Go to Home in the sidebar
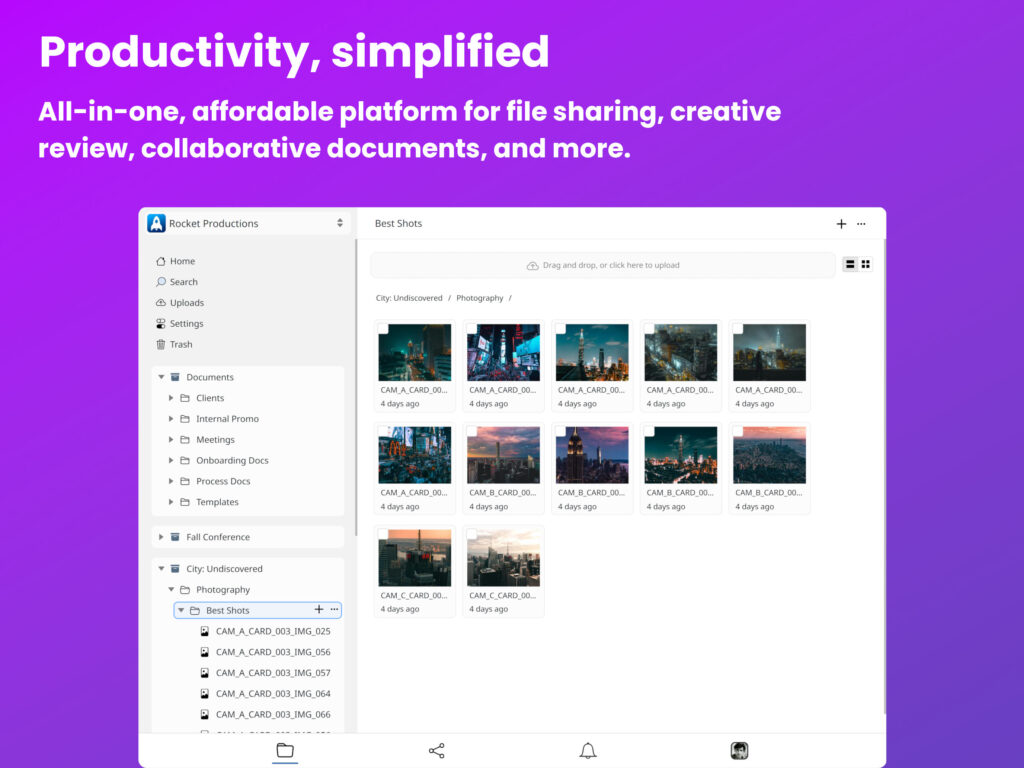This screenshot has width=1024, height=768. pos(182,261)
